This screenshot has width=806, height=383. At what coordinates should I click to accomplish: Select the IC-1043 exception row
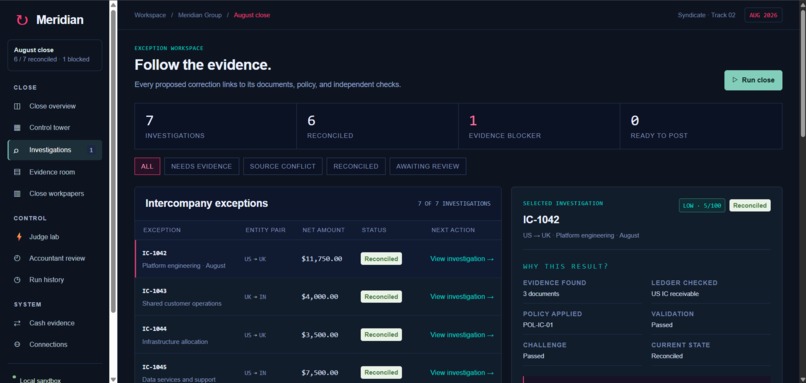click(x=318, y=297)
